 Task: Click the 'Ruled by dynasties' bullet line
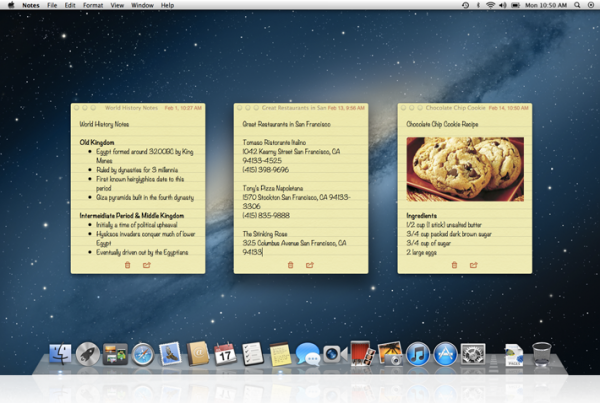(x=137, y=170)
